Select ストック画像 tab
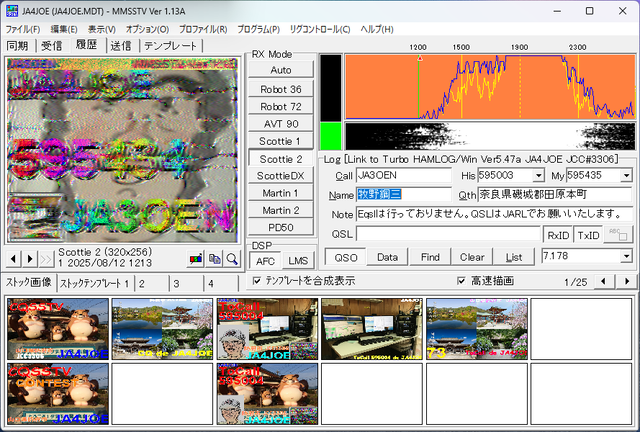Viewport: 640px width, 432px height. [x=29, y=282]
